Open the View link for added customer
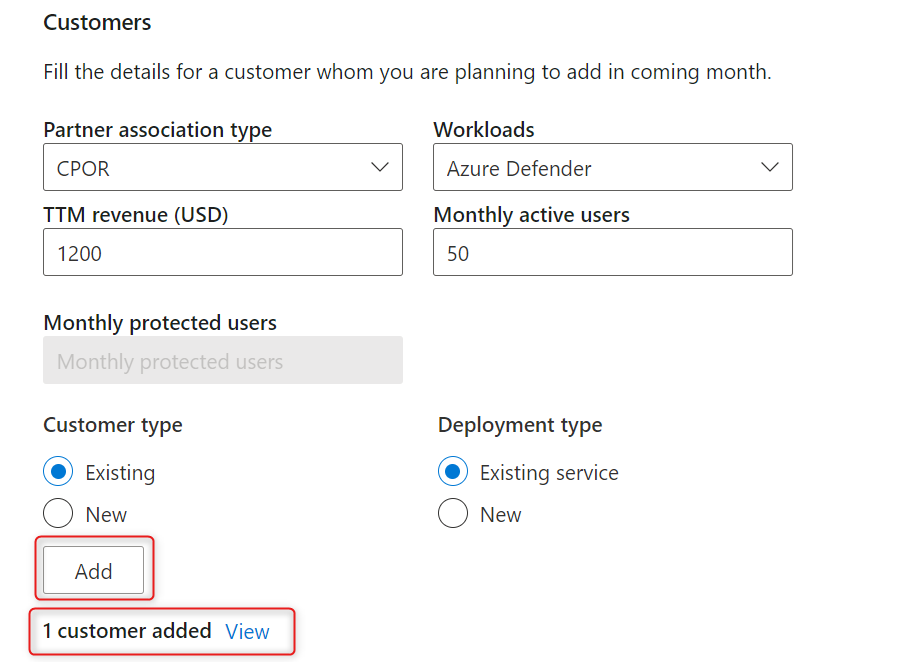This screenshot has height=662, width=906. tap(247, 631)
